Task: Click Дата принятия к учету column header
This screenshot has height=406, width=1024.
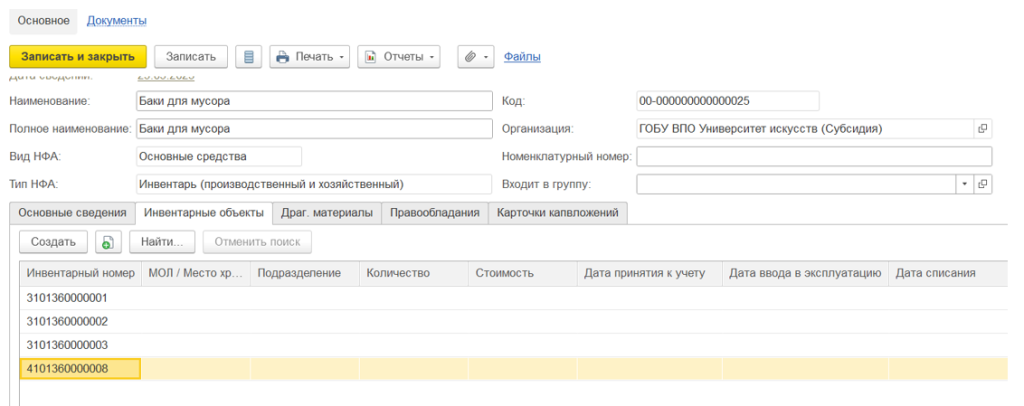Action: coord(650,273)
